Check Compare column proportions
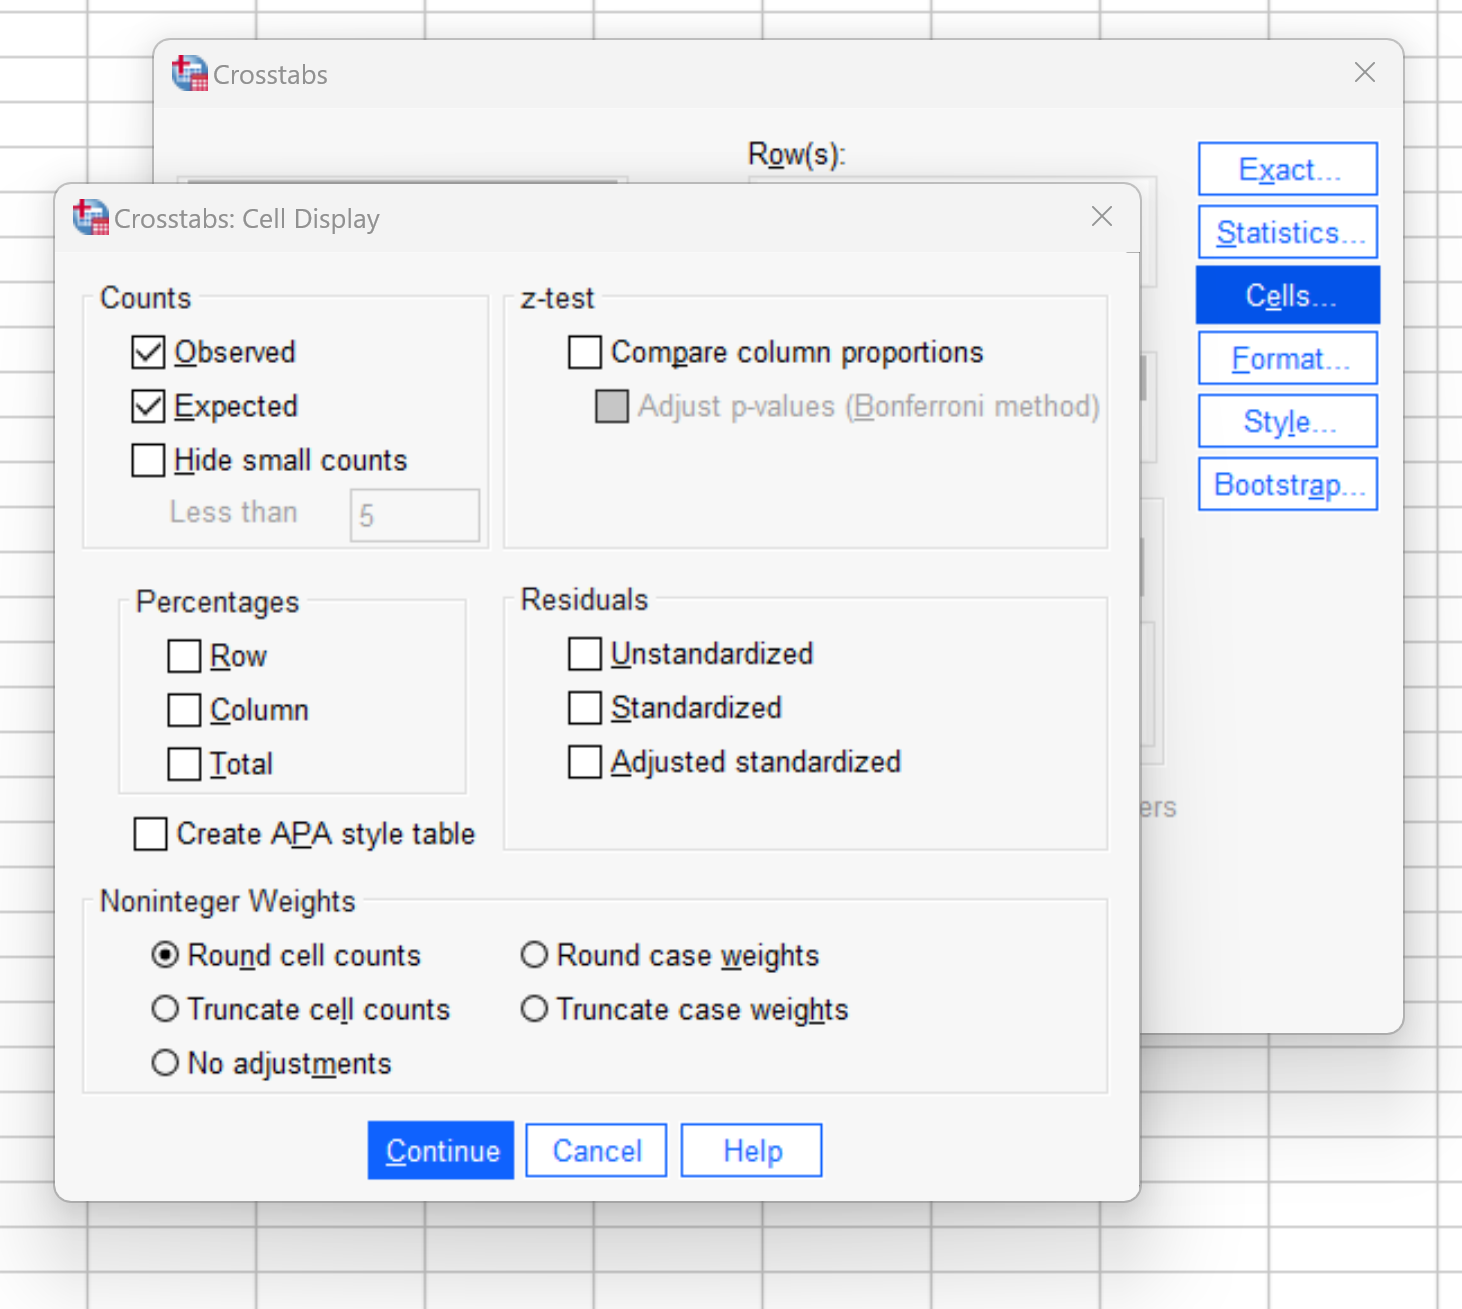The width and height of the screenshot is (1462, 1309). tap(585, 352)
